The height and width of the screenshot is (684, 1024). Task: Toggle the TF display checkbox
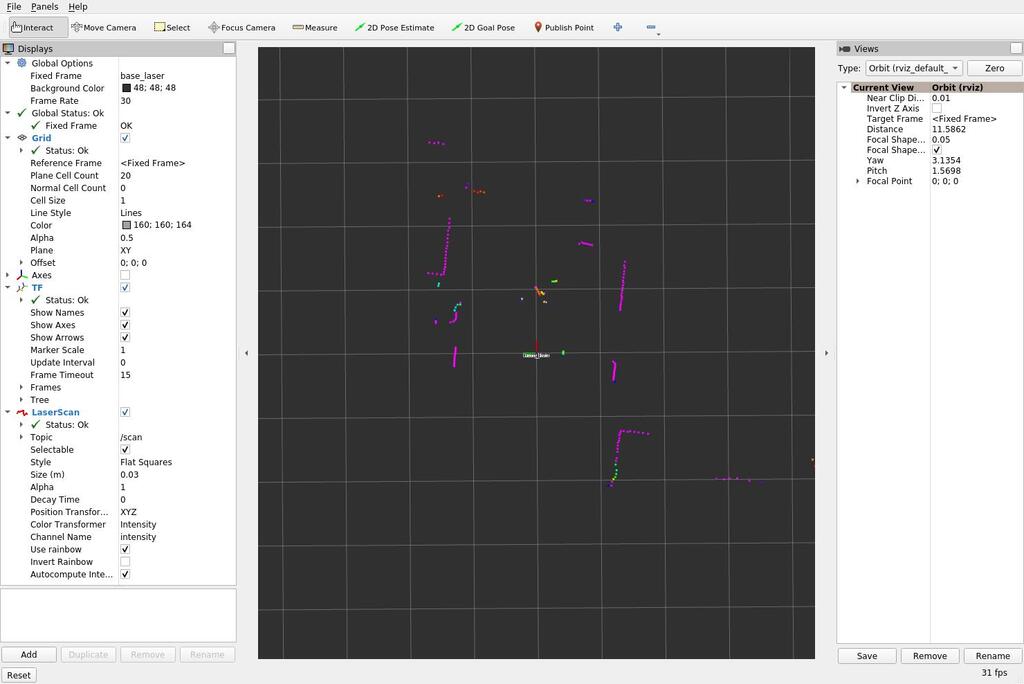(125, 287)
